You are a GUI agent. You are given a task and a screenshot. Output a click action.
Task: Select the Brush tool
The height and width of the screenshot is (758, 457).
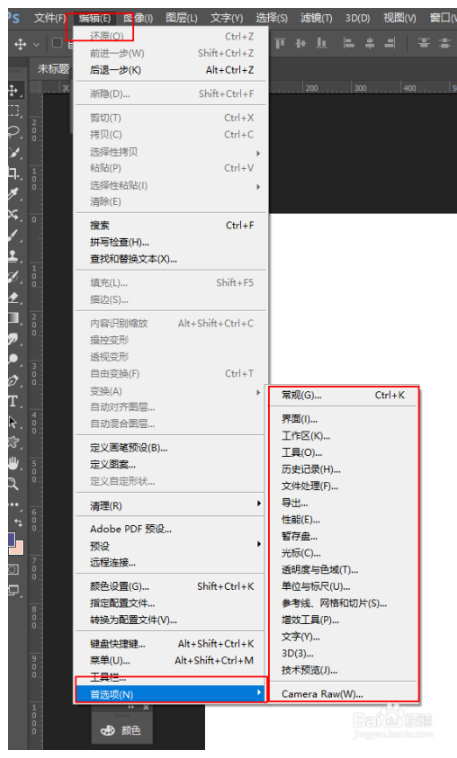click(x=14, y=235)
